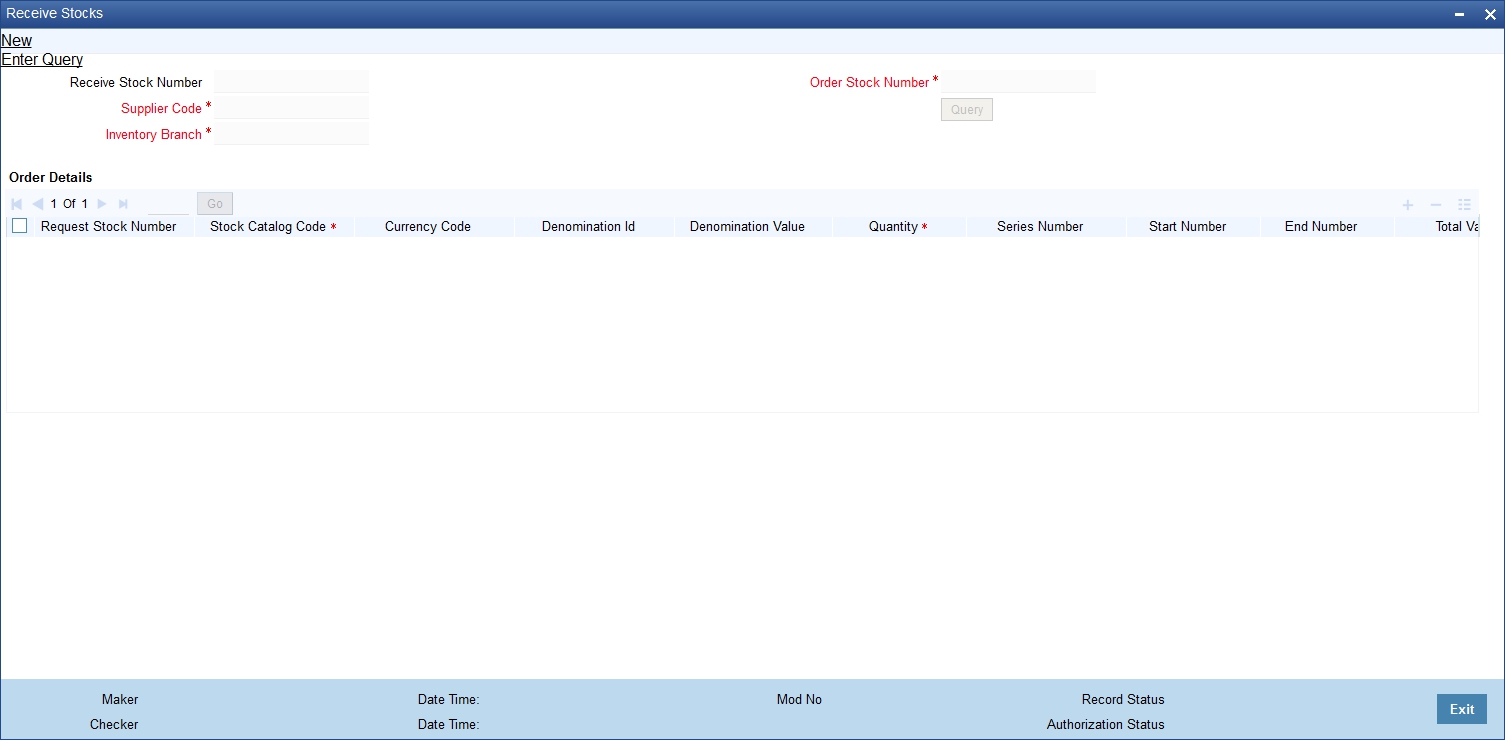Focus the Supplier Code field
The width and height of the screenshot is (1505, 740).
coord(292,108)
